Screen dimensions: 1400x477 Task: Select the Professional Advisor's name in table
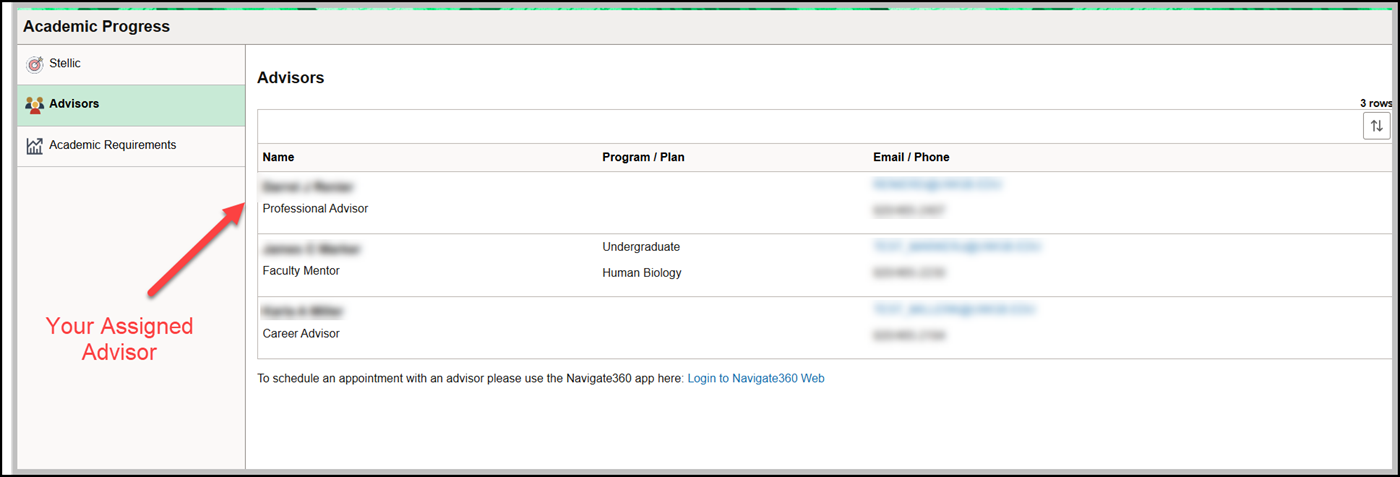308,187
